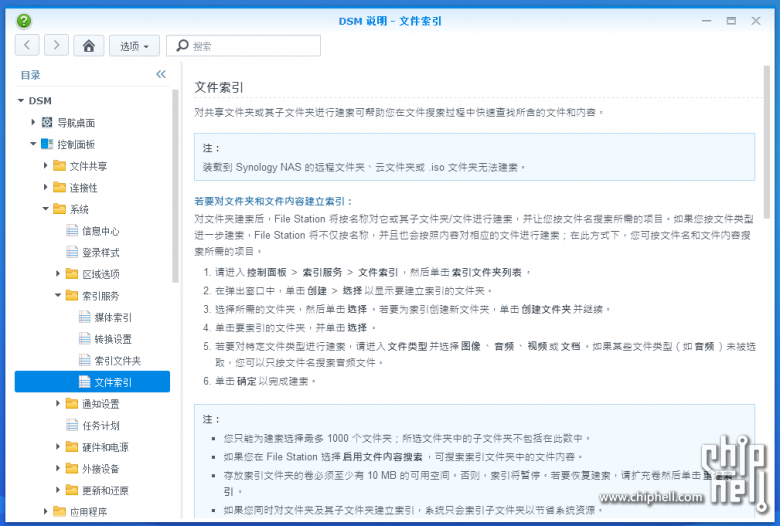Image resolution: width=780 pixels, height=526 pixels.
Task: Expand the 应用程序 folder node
Action: point(45,512)
